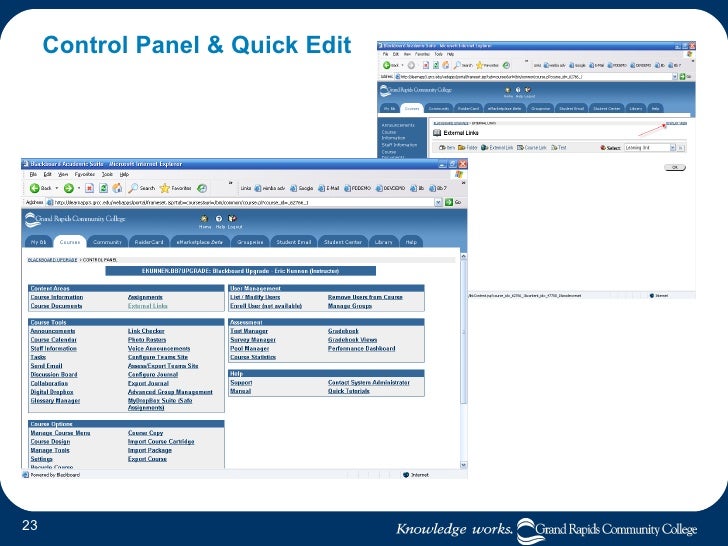Click scroll down arrow in front window

[x=463, y=465]
